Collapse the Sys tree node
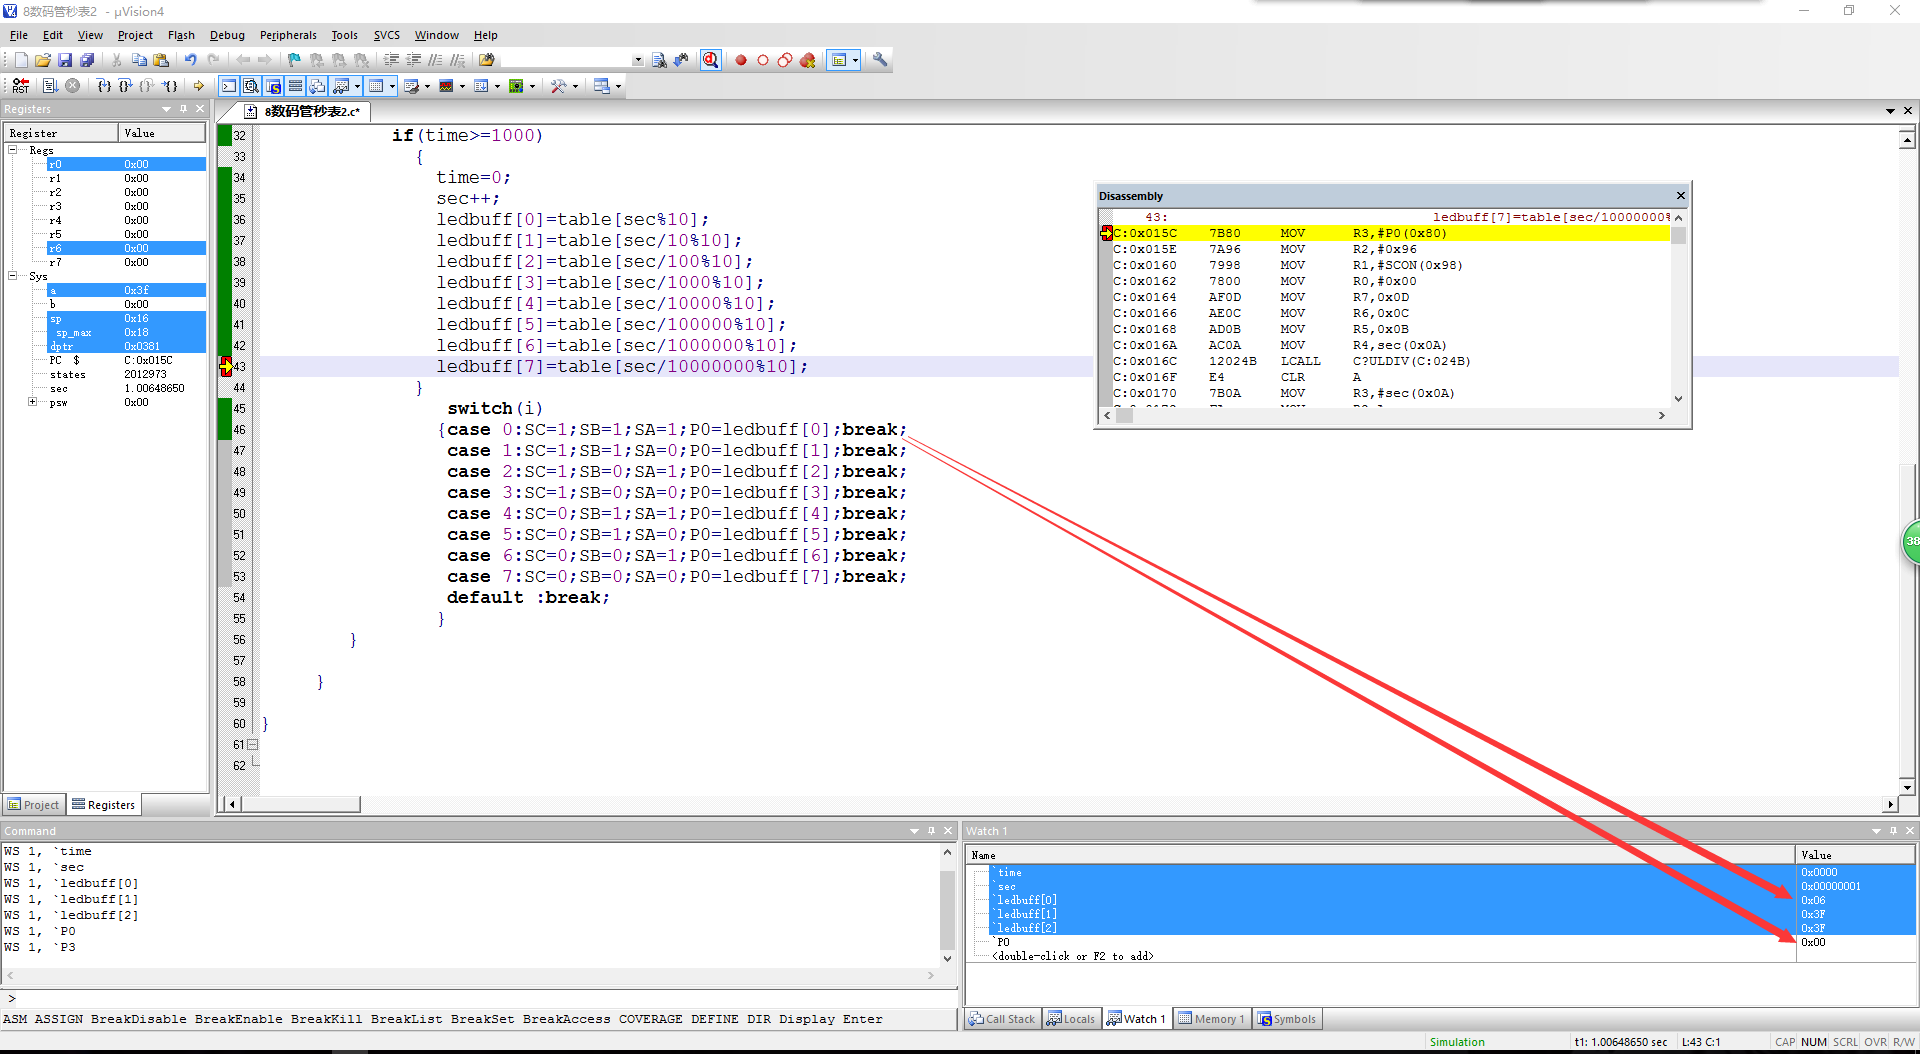The height and width of the screenshot is (1054, 1920). 13,276
